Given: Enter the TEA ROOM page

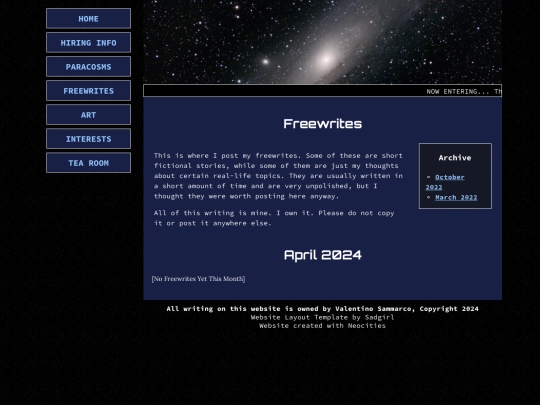Looking at the screenshot, I should point(89,163).
